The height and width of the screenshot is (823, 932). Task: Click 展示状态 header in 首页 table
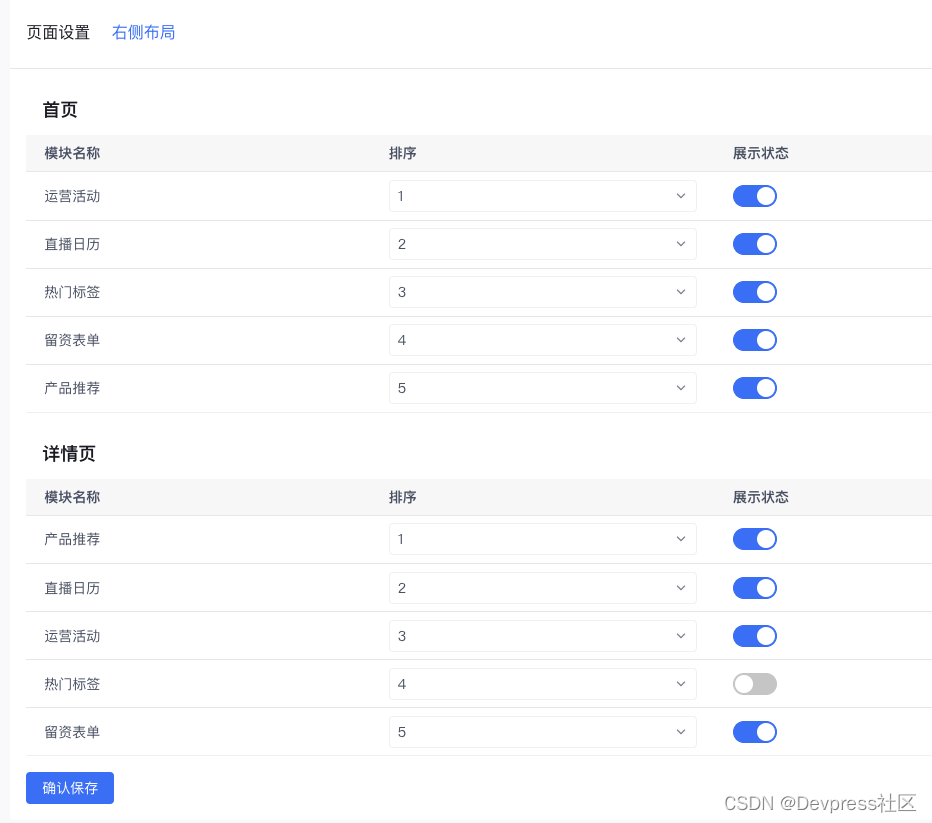click(760, 153)
